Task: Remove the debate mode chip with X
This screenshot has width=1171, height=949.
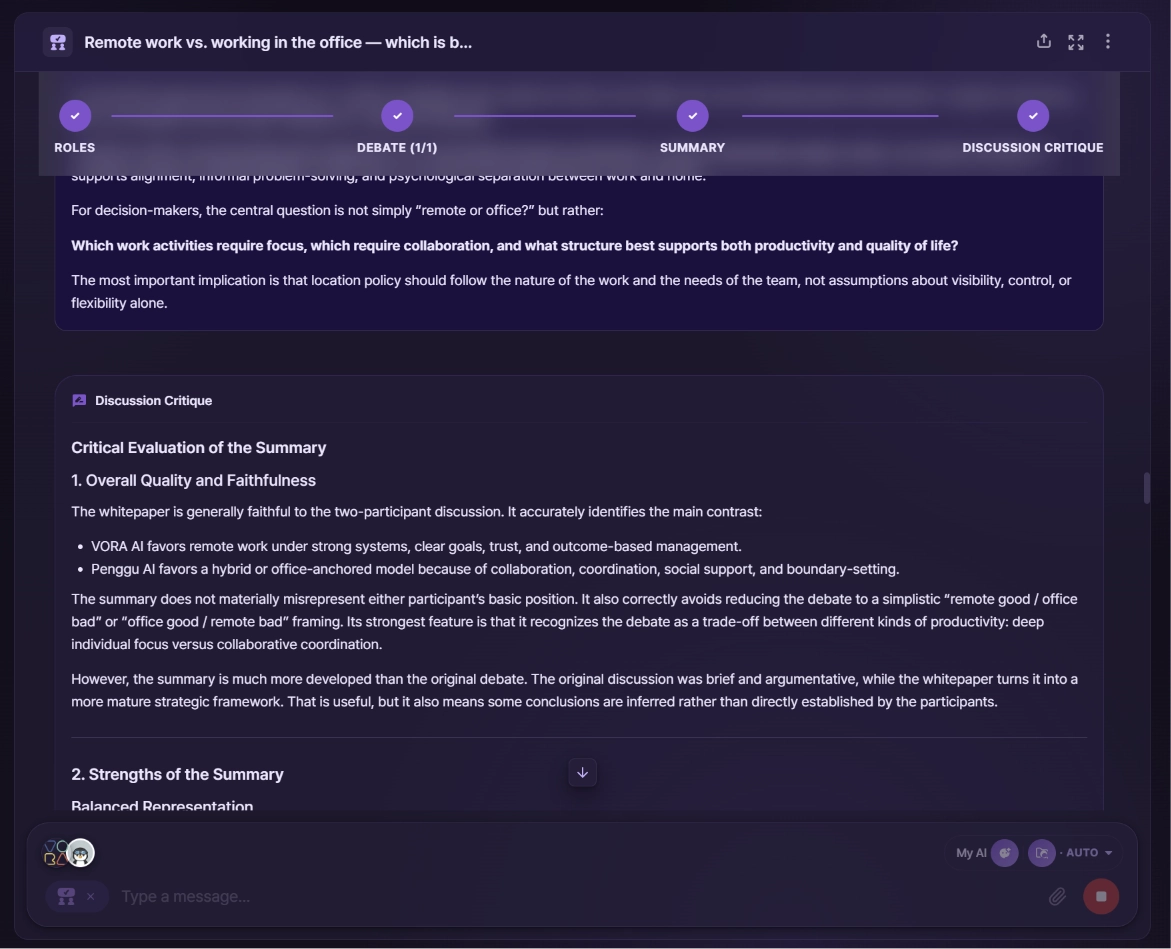Action: point(90,897)
